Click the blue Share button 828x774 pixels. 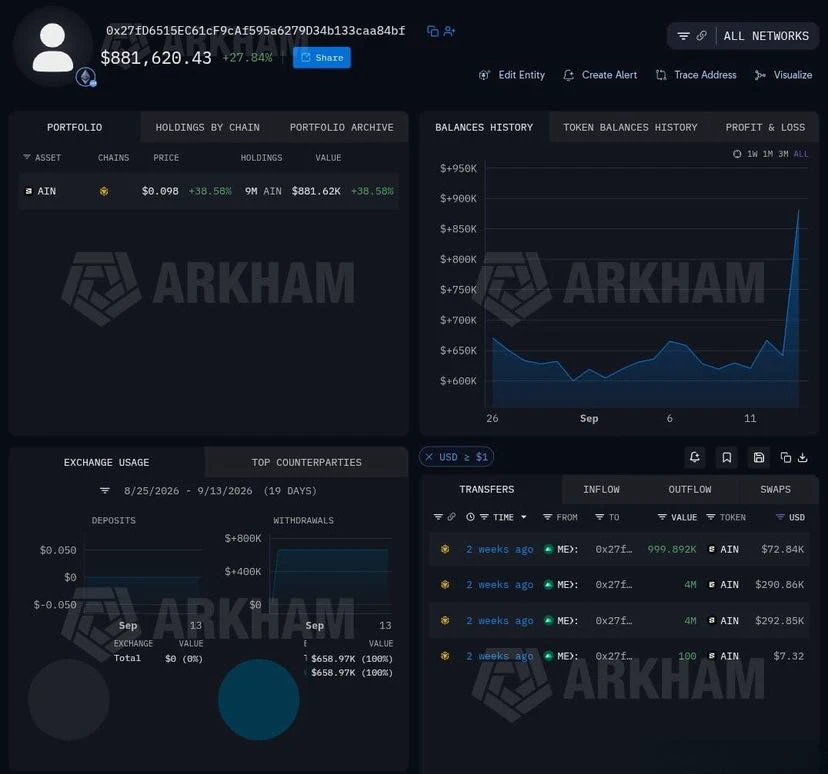pos(322,58)
